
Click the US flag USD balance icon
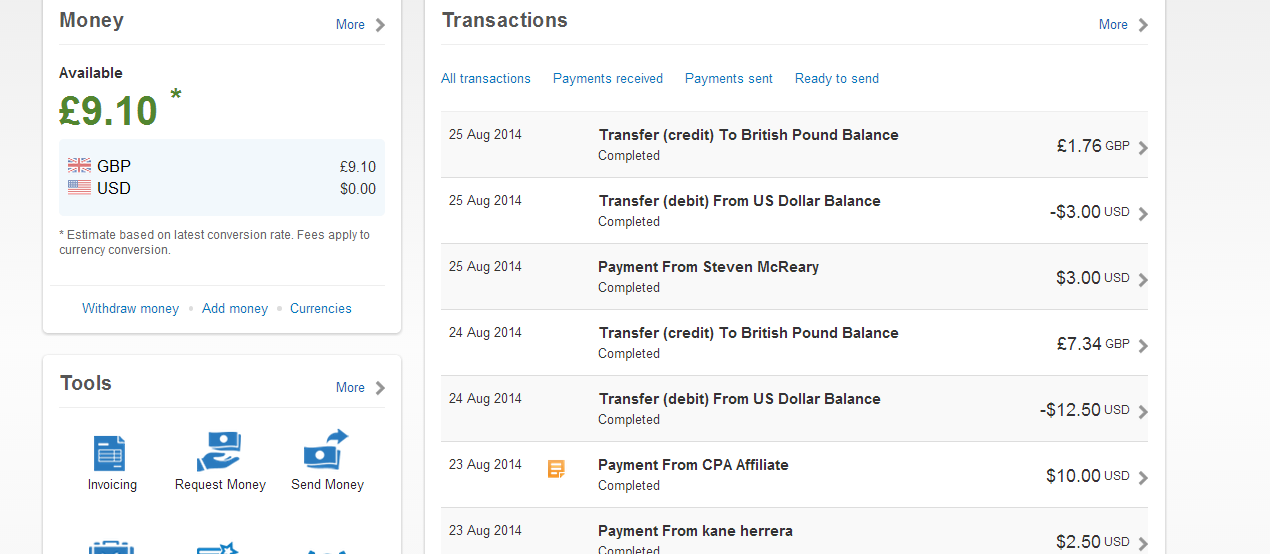pos(79,188)
